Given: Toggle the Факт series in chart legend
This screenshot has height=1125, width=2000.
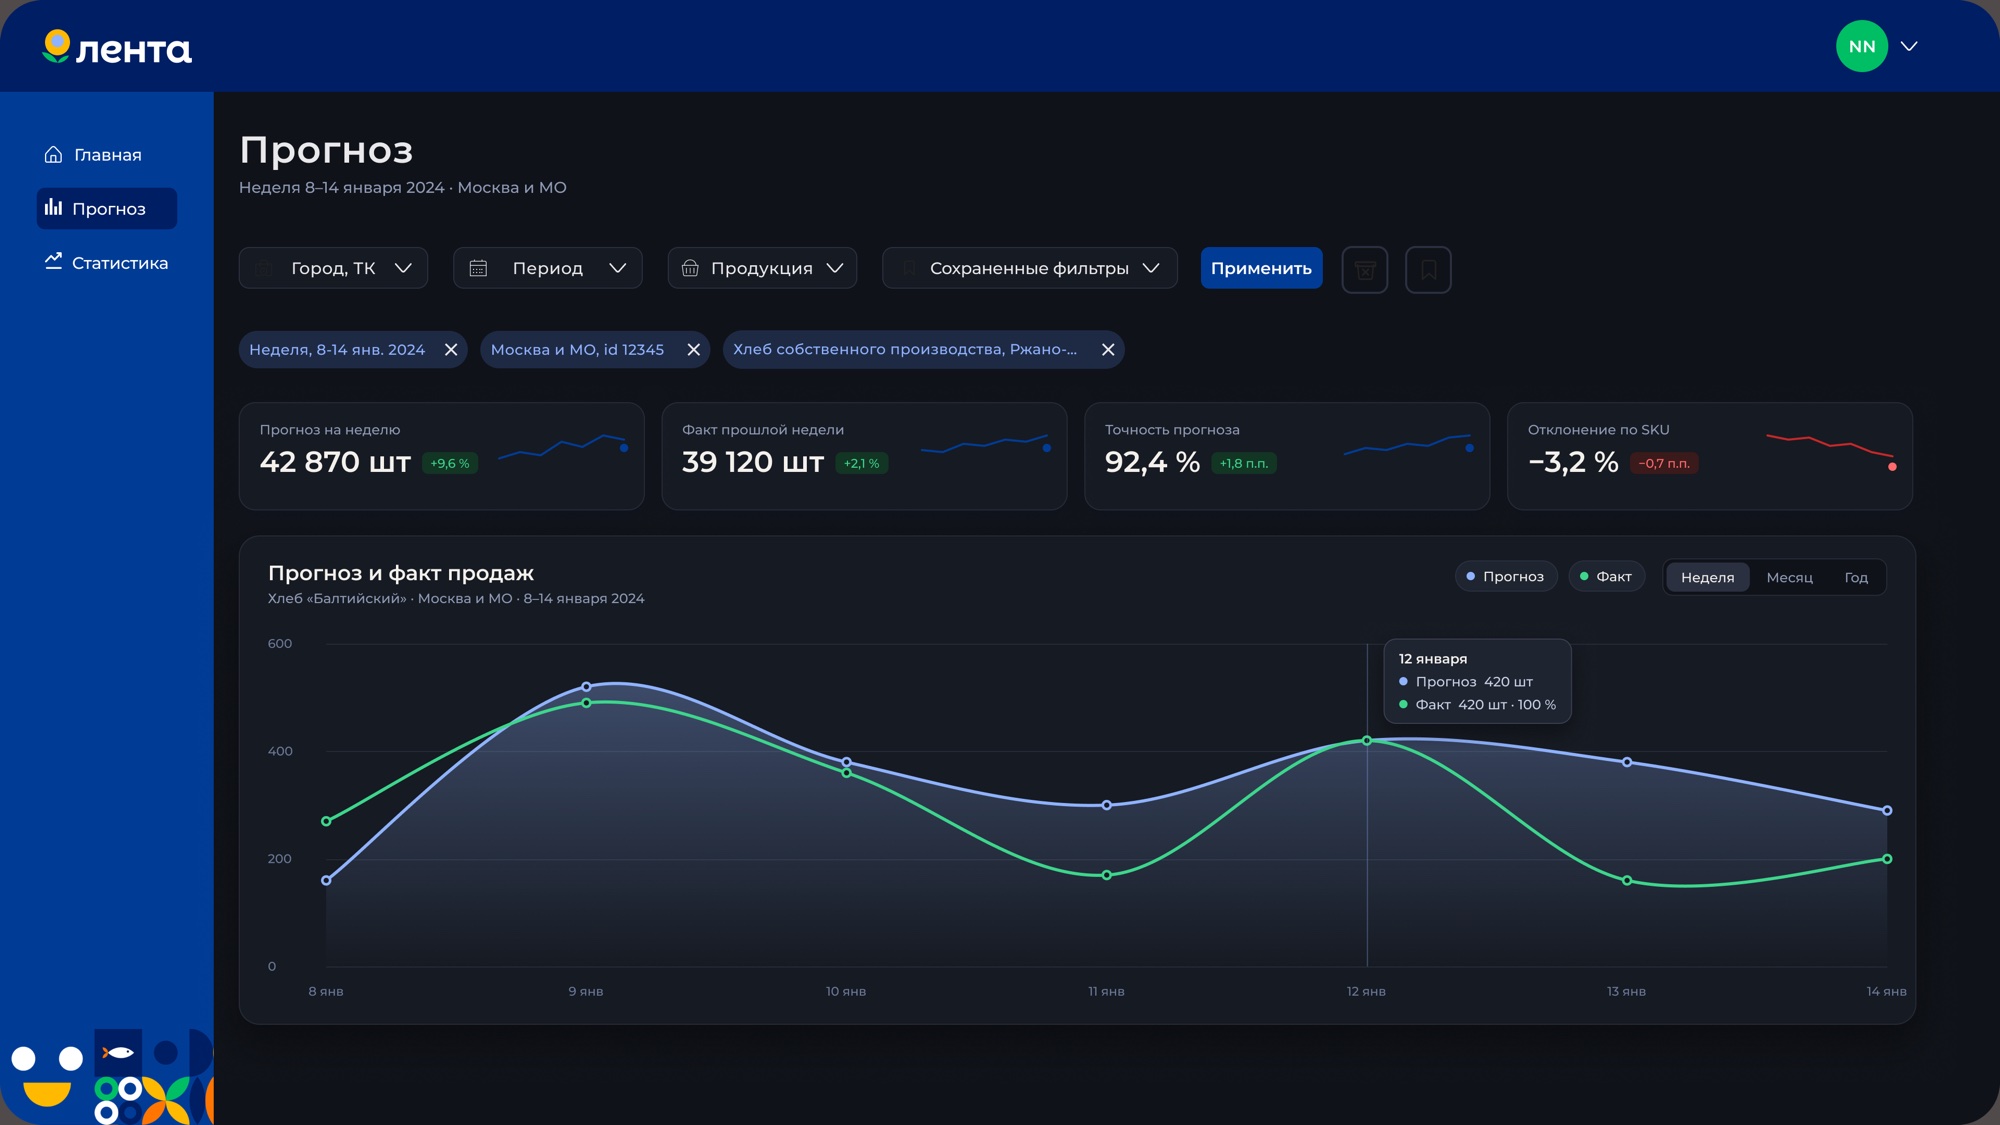Looking at the screenshot, I should point(1606,576).
